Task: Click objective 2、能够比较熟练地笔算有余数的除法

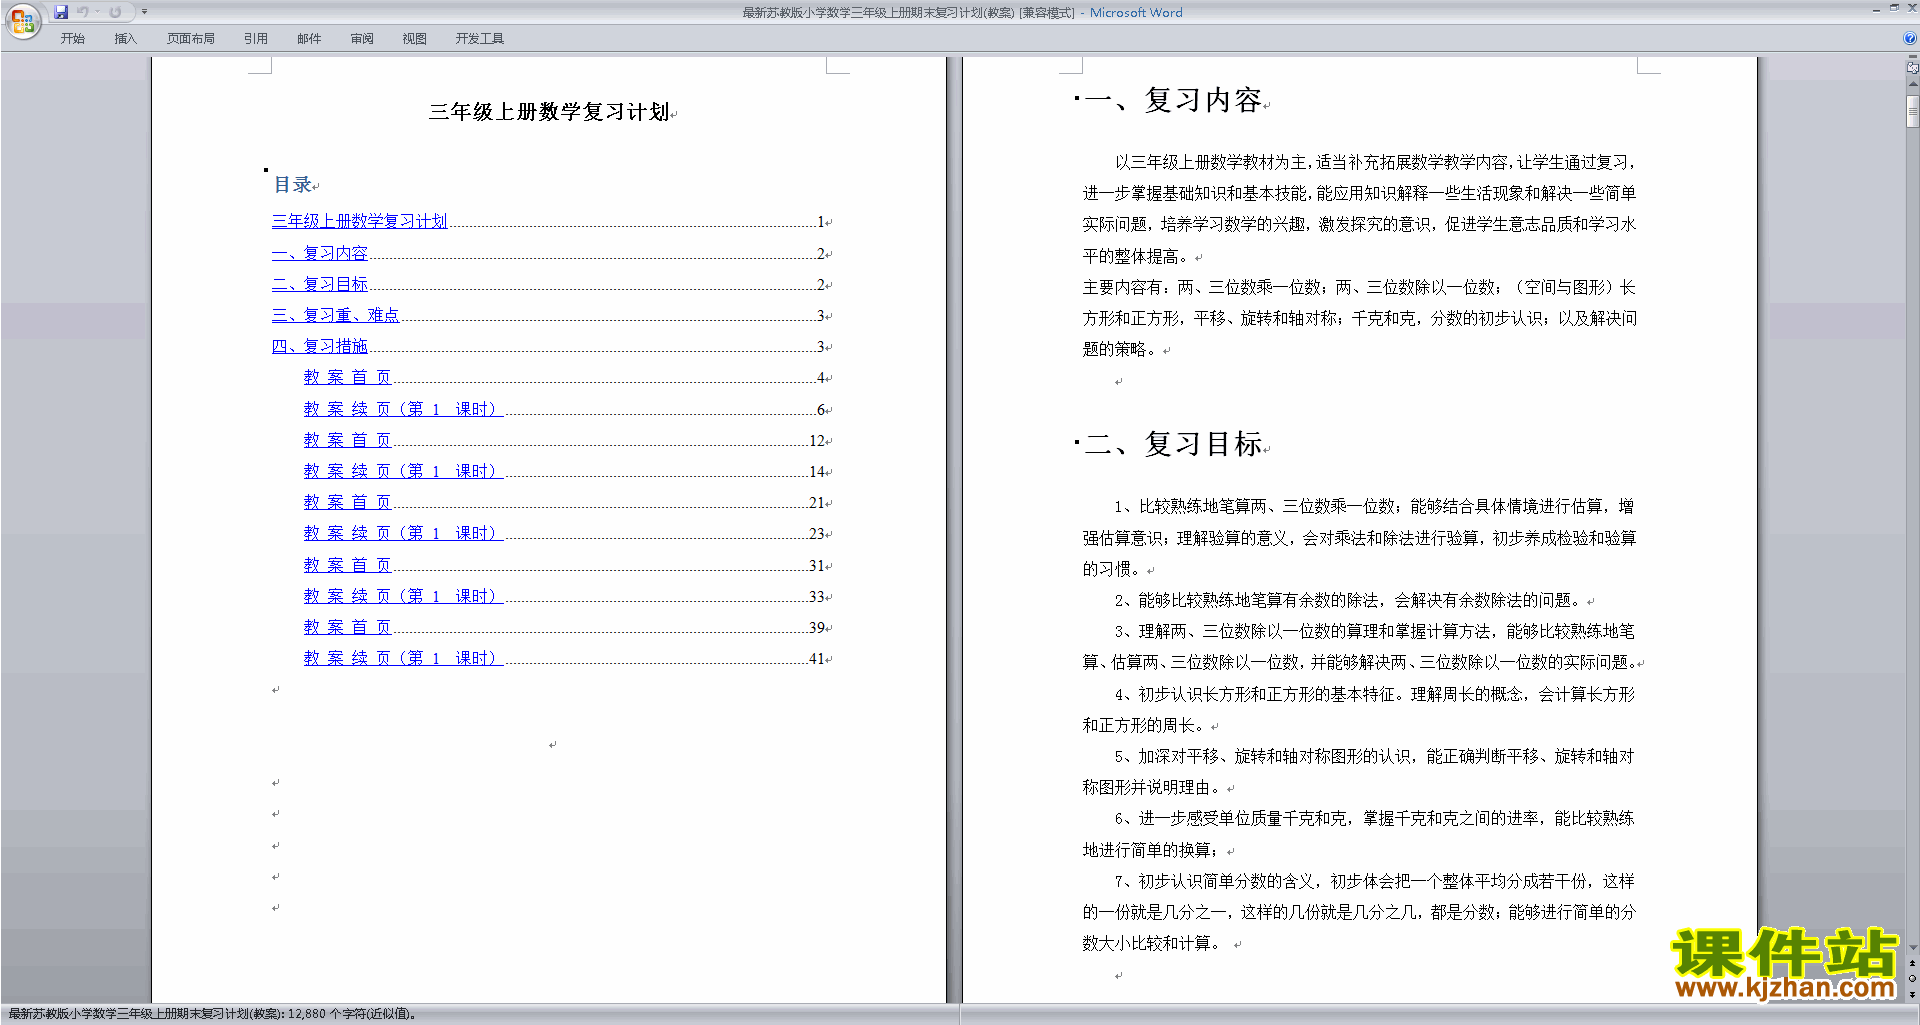Action: pos(1348,600)
